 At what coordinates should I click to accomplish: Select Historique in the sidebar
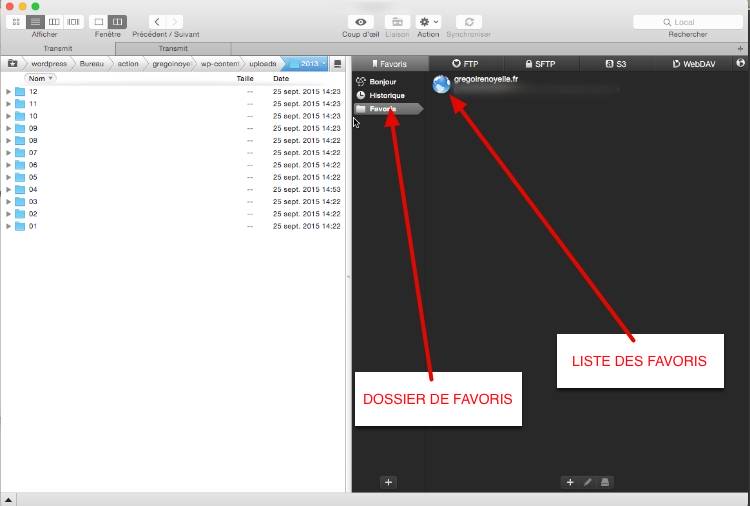pos(381,96)
